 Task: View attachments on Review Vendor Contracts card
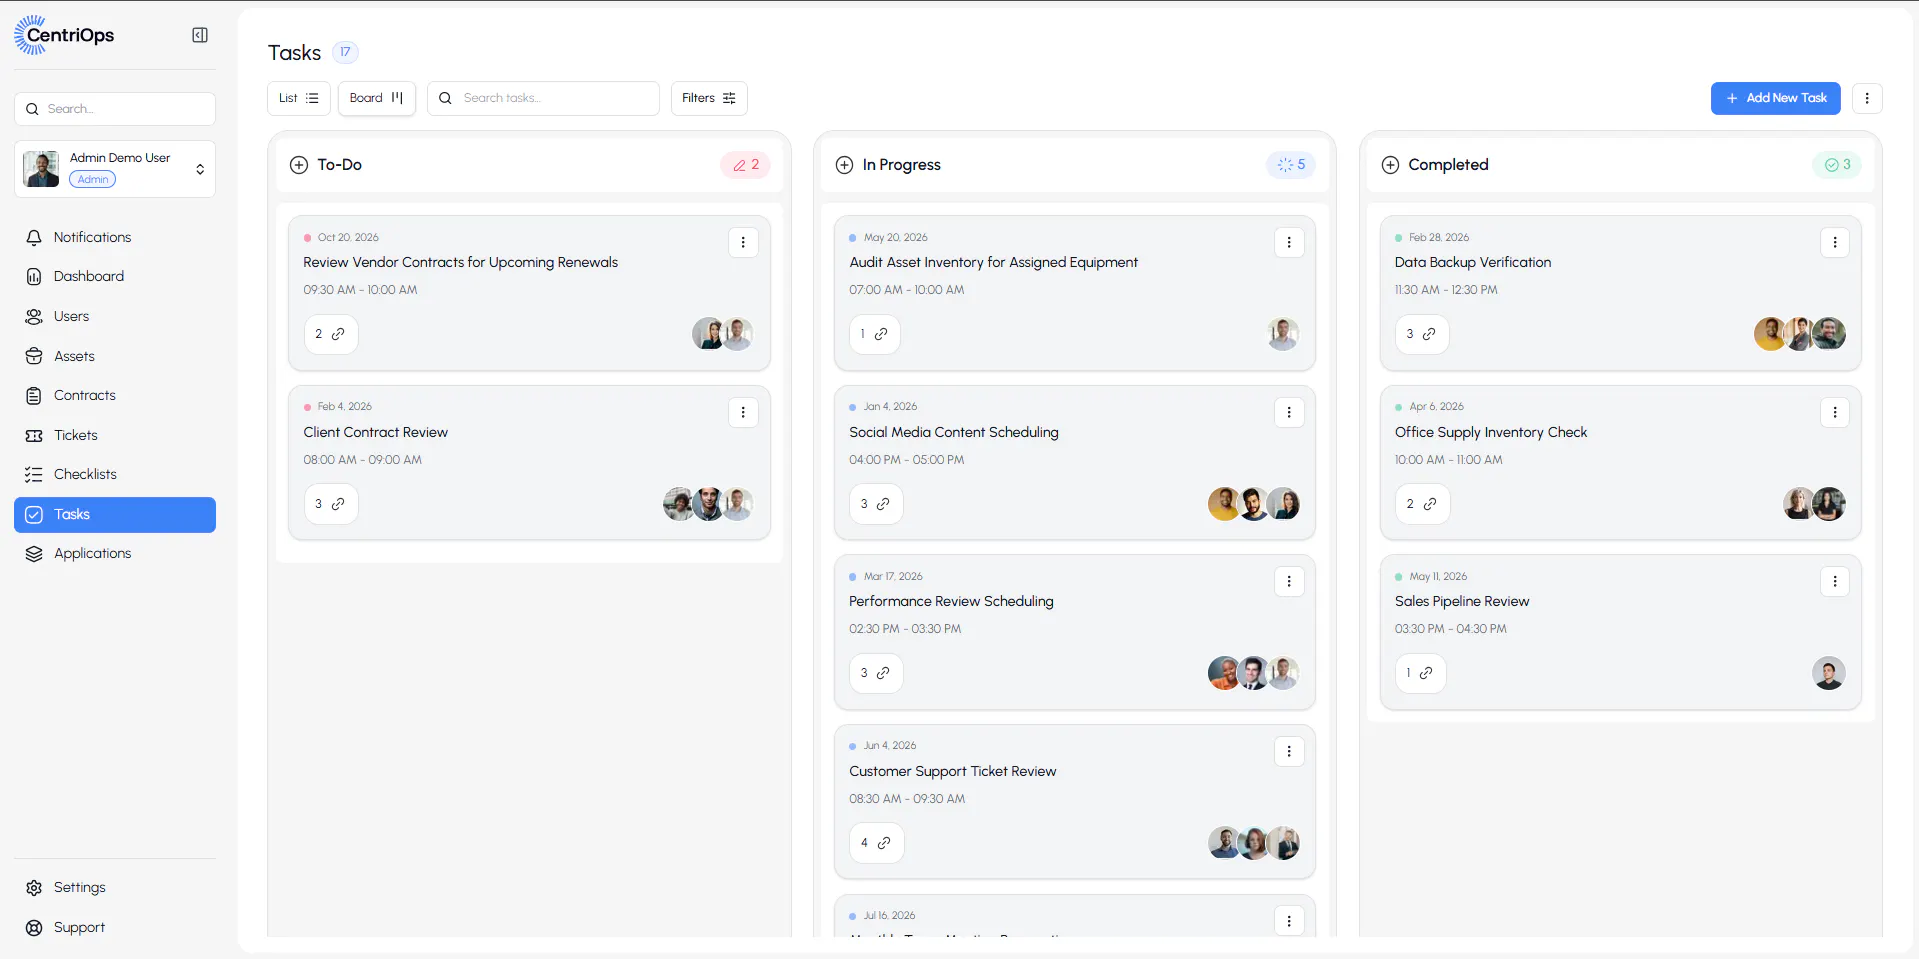[x=331, y=334]
